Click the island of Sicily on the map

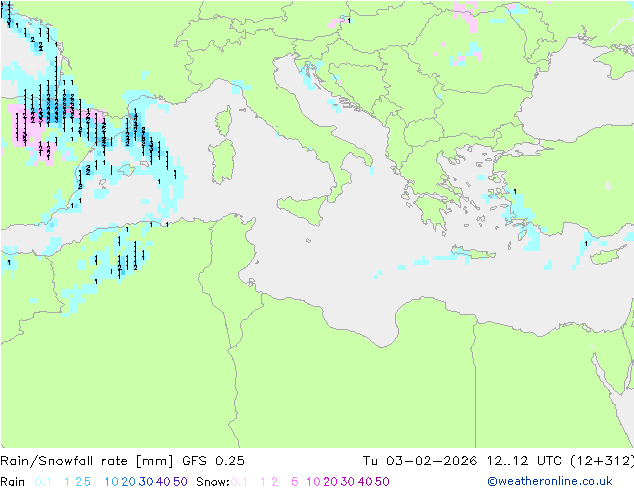click(x=306, y=209)
